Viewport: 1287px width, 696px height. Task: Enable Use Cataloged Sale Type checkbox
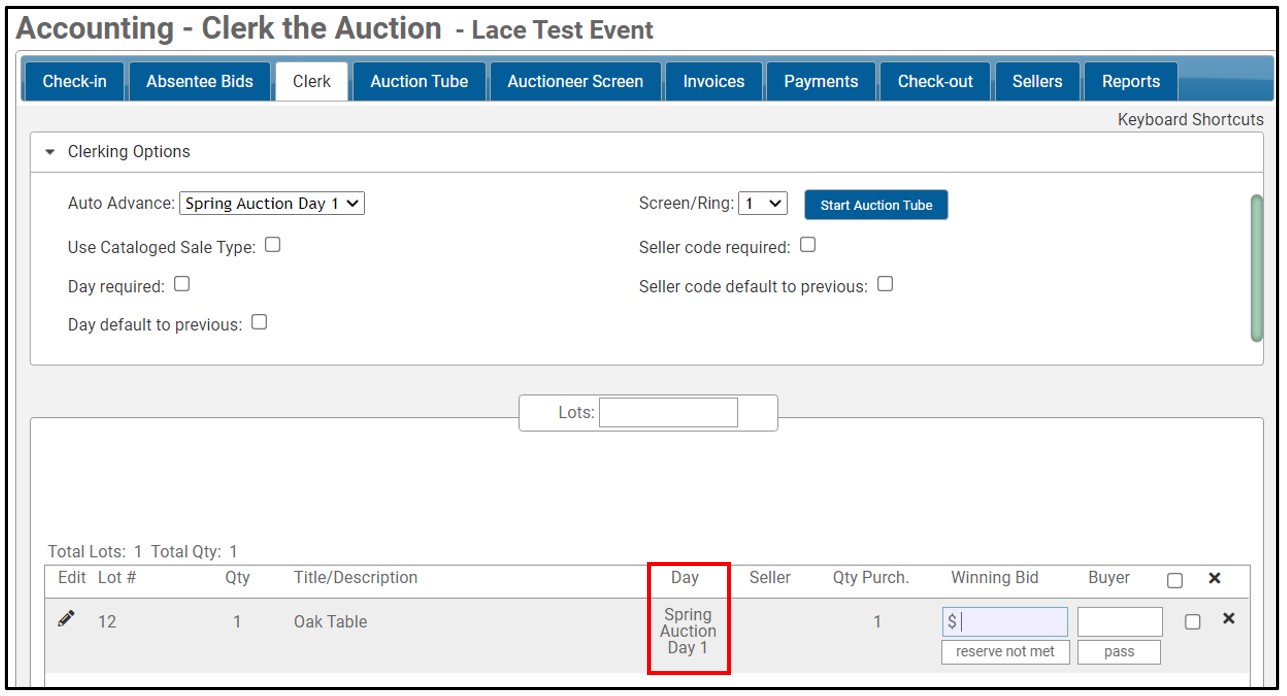[272, 245]
